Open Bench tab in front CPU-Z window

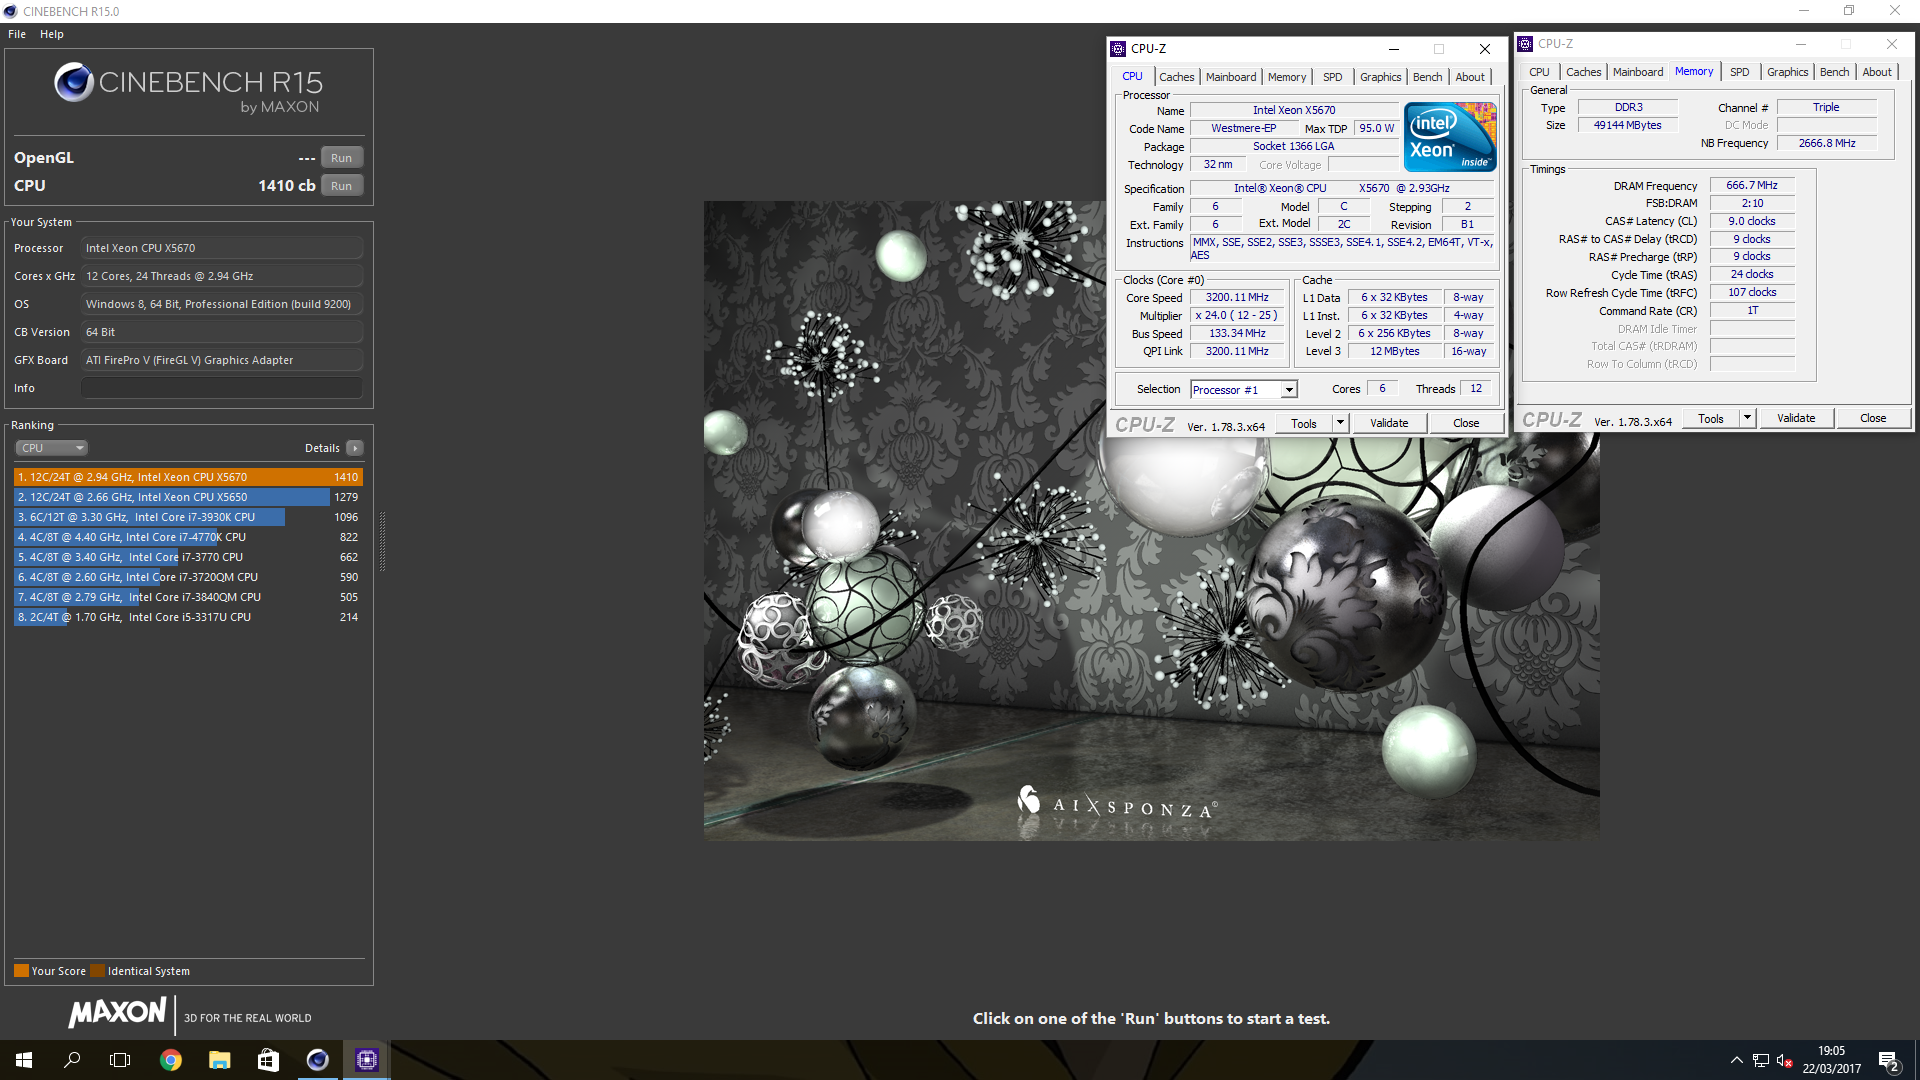coord(1427,77)
